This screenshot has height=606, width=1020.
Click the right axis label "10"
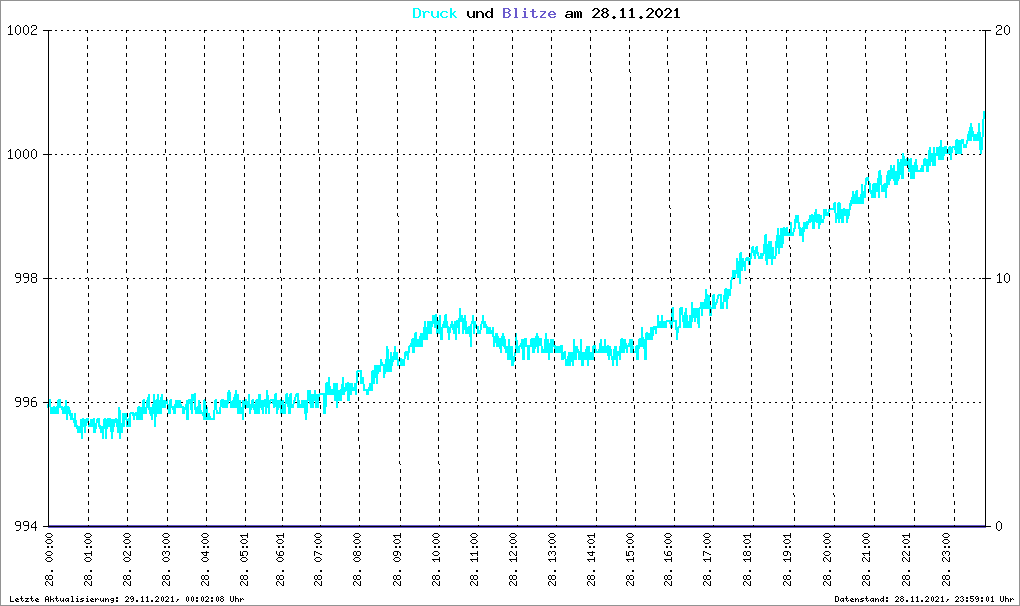1002,278
